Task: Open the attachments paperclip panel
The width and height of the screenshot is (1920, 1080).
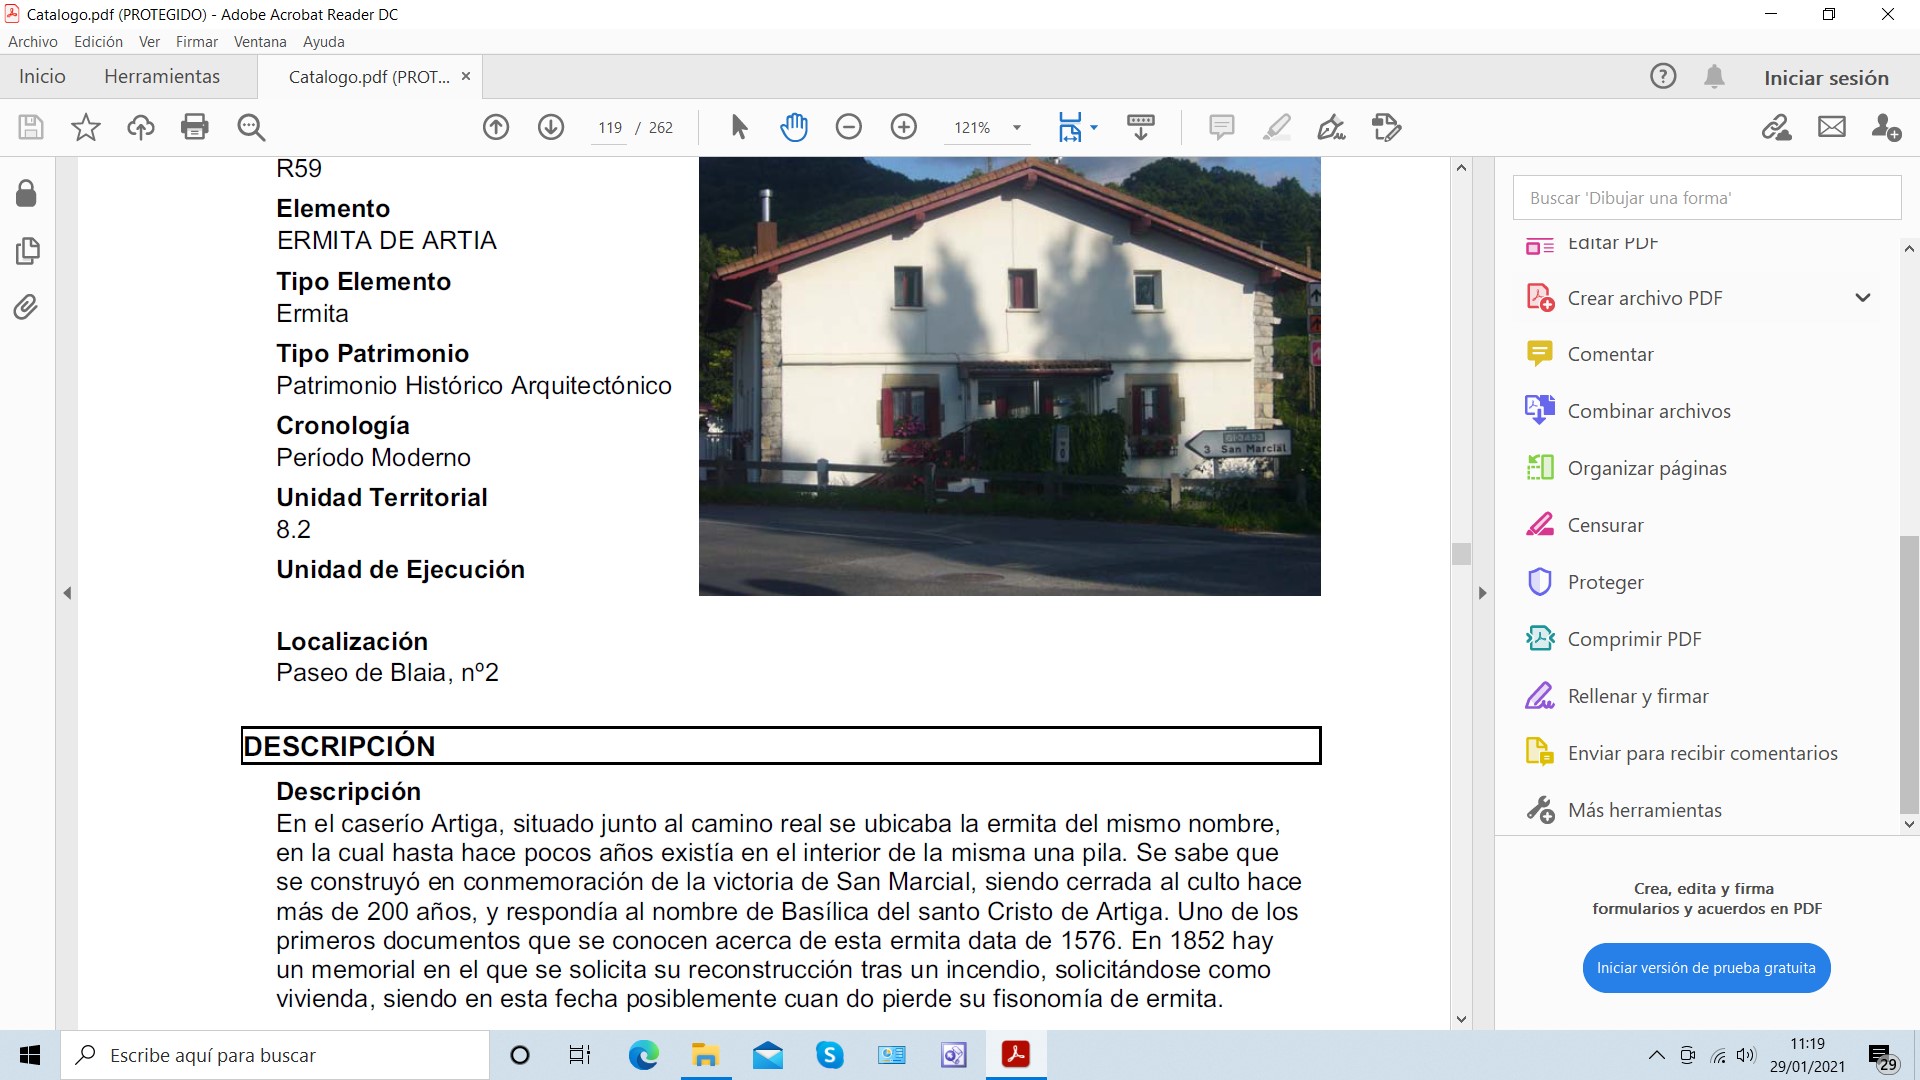Action: [27, 306]
